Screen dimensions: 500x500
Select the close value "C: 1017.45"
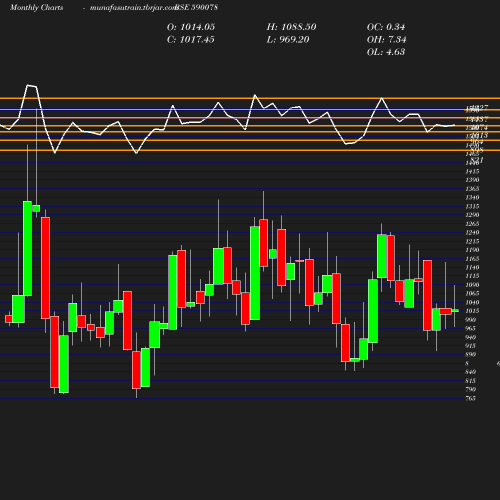coord(191,40)
